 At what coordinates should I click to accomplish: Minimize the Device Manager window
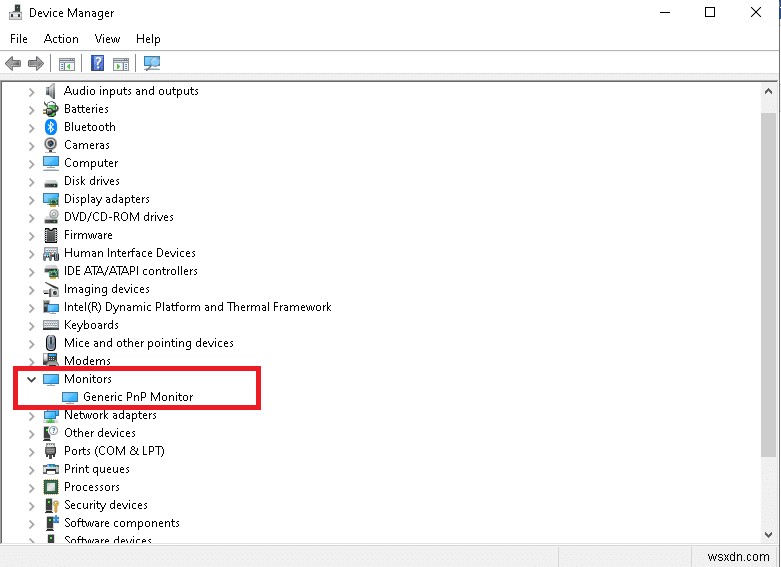(x=665, y=12)
